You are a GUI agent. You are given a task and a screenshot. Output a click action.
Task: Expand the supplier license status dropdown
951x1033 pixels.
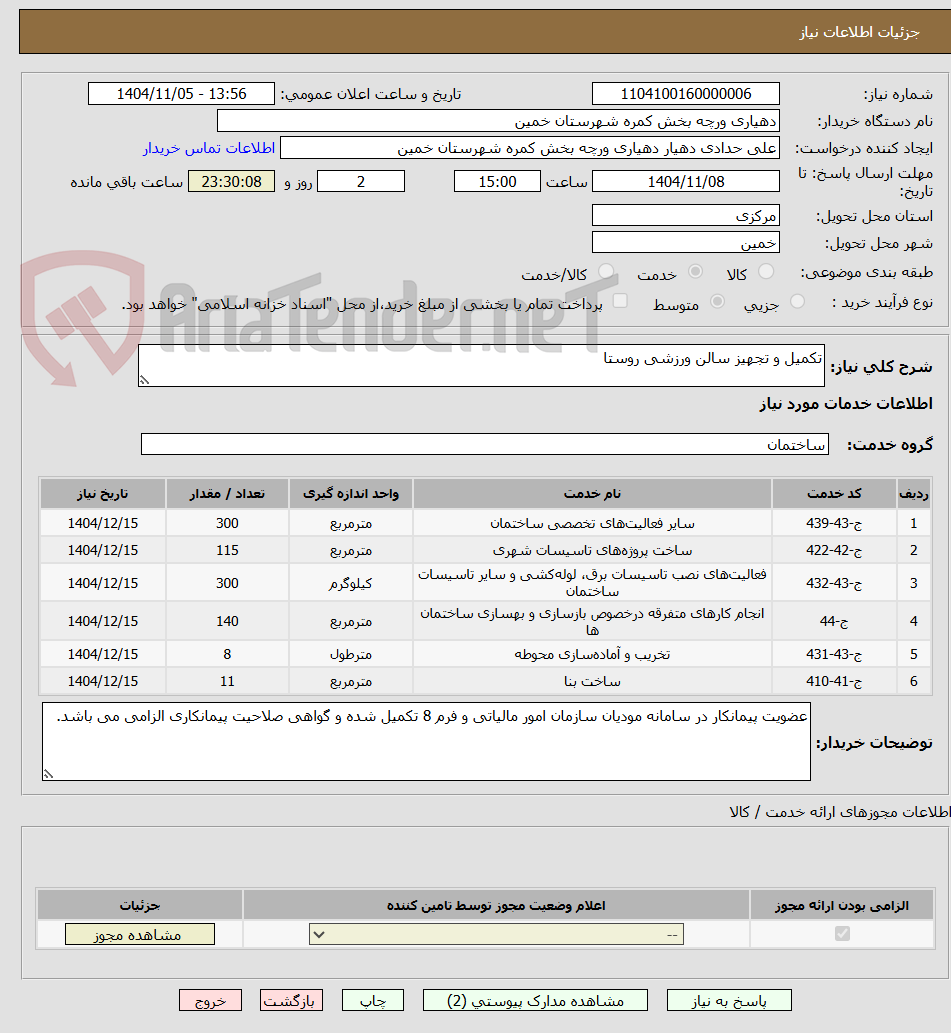point(496,934)
